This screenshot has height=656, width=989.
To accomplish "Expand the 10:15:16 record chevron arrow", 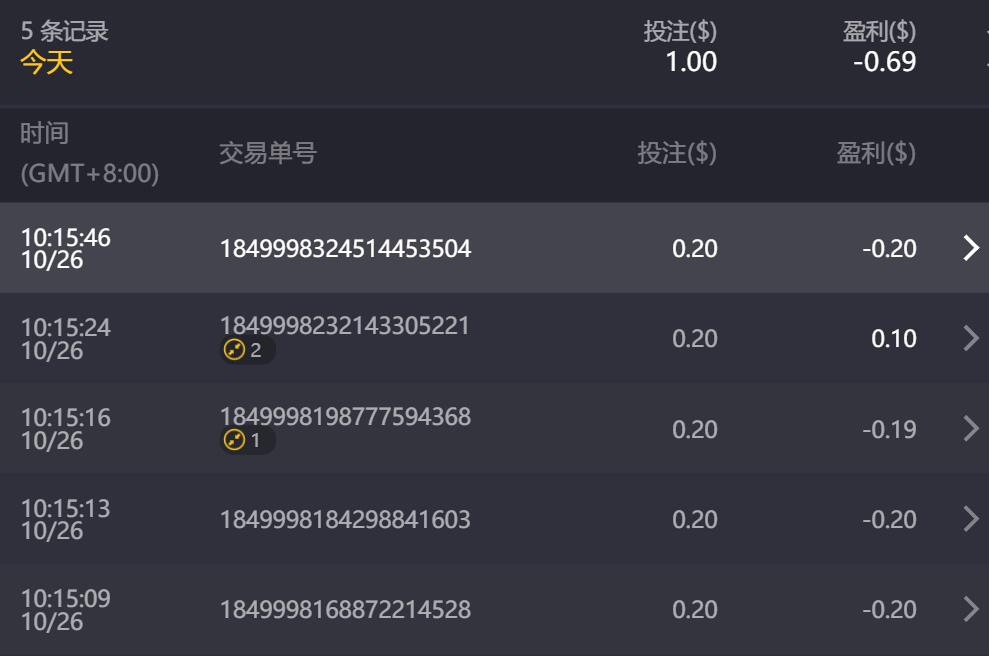I will click(970, 428).
